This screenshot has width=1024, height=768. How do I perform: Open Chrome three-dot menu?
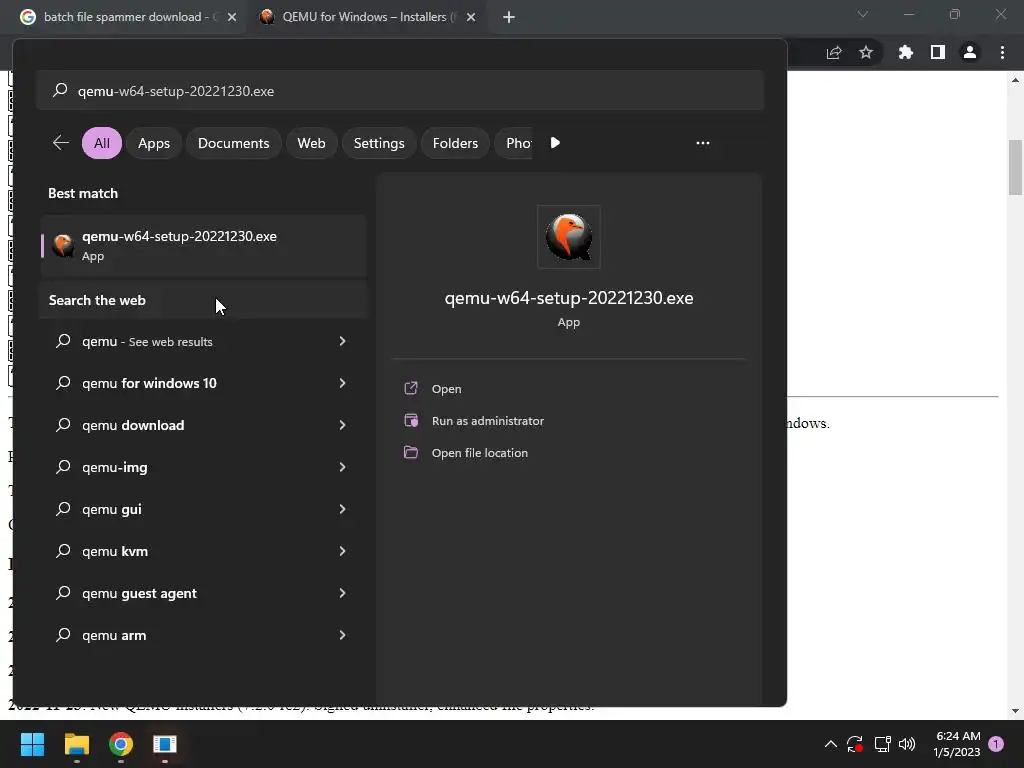pos(1002,52)
